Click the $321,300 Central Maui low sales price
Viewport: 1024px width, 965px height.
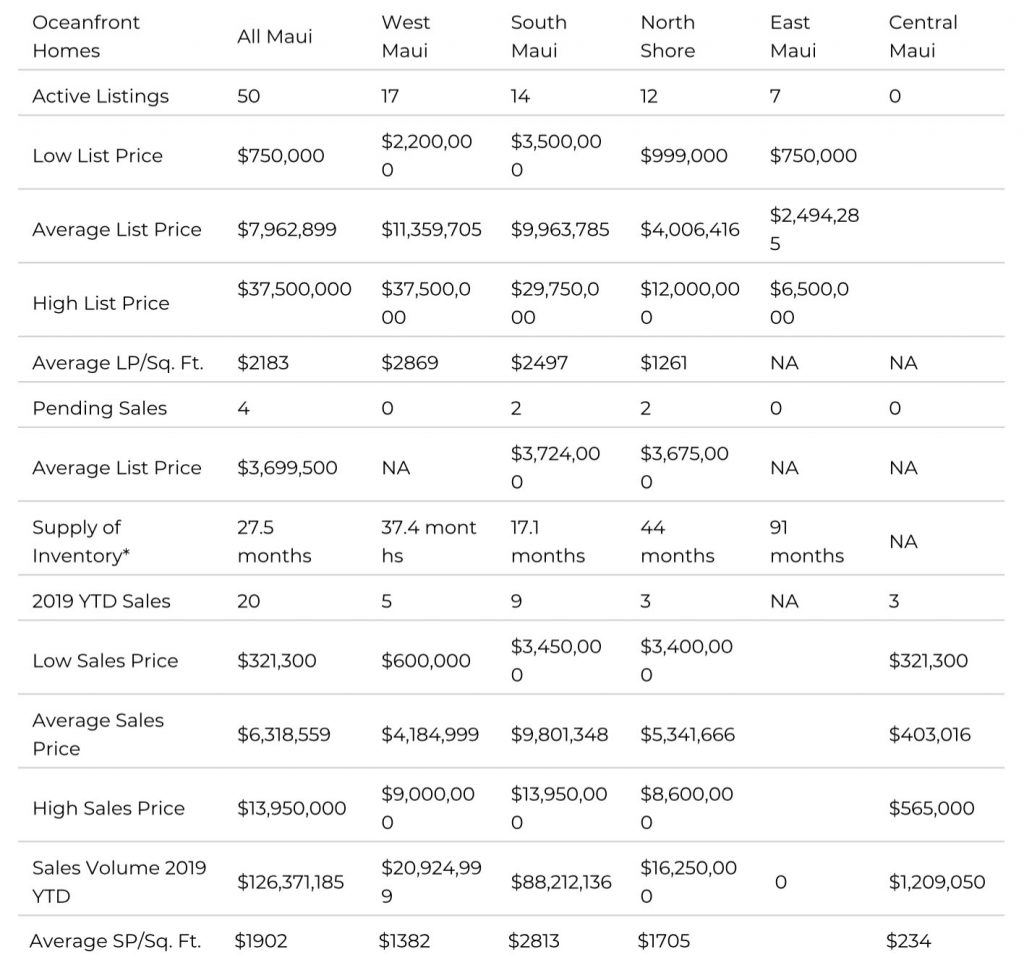(928, 661)
